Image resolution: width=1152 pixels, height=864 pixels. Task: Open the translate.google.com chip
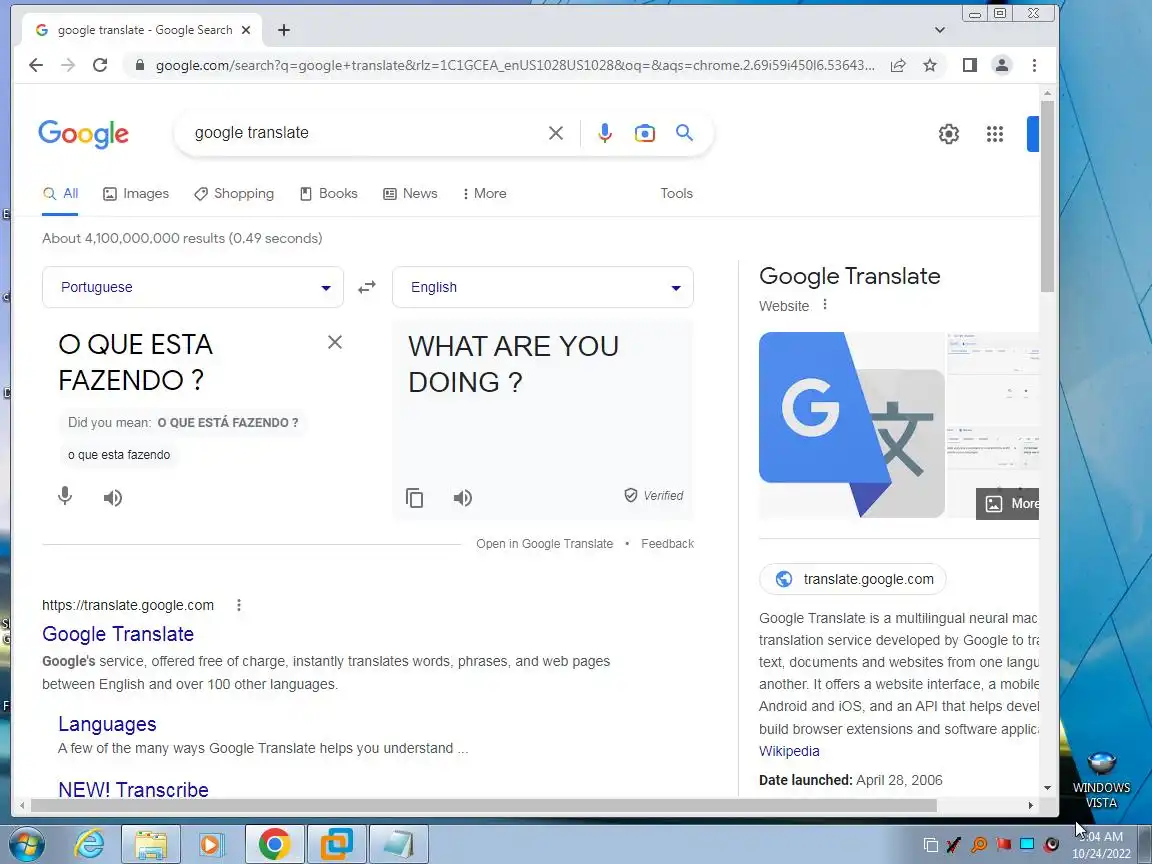pyautogui.click(x=853, y=579)
